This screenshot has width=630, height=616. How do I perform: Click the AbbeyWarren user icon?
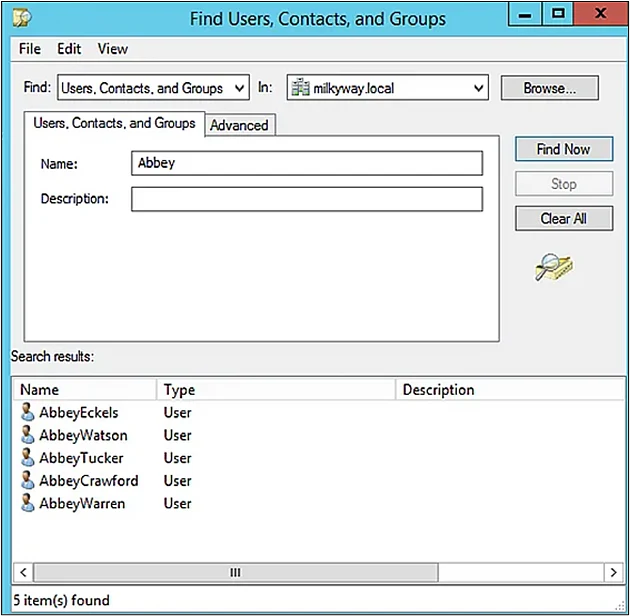click(27, 503)
